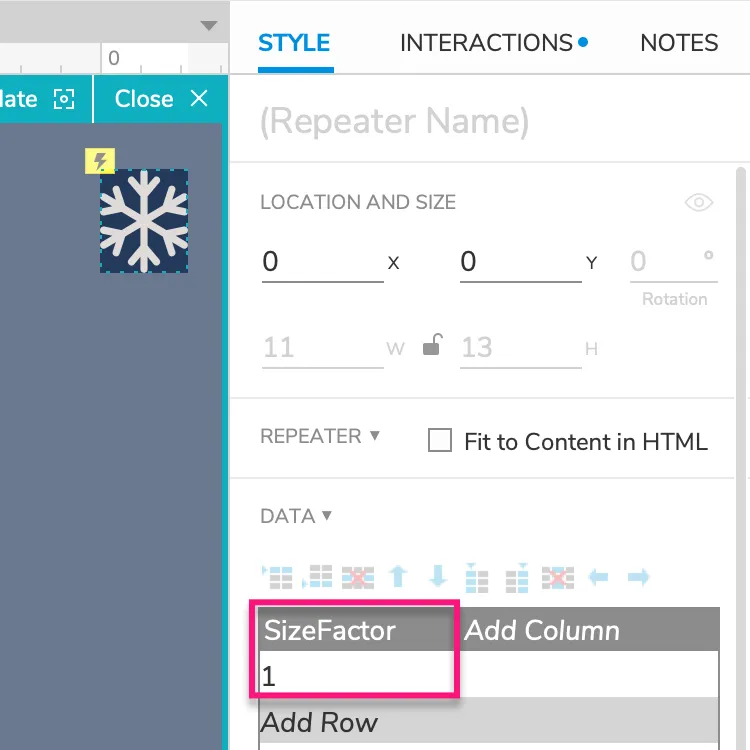Viewport: 750px width, 750px height.
Task: Click the delete row icon
Action: coord(357,577)
